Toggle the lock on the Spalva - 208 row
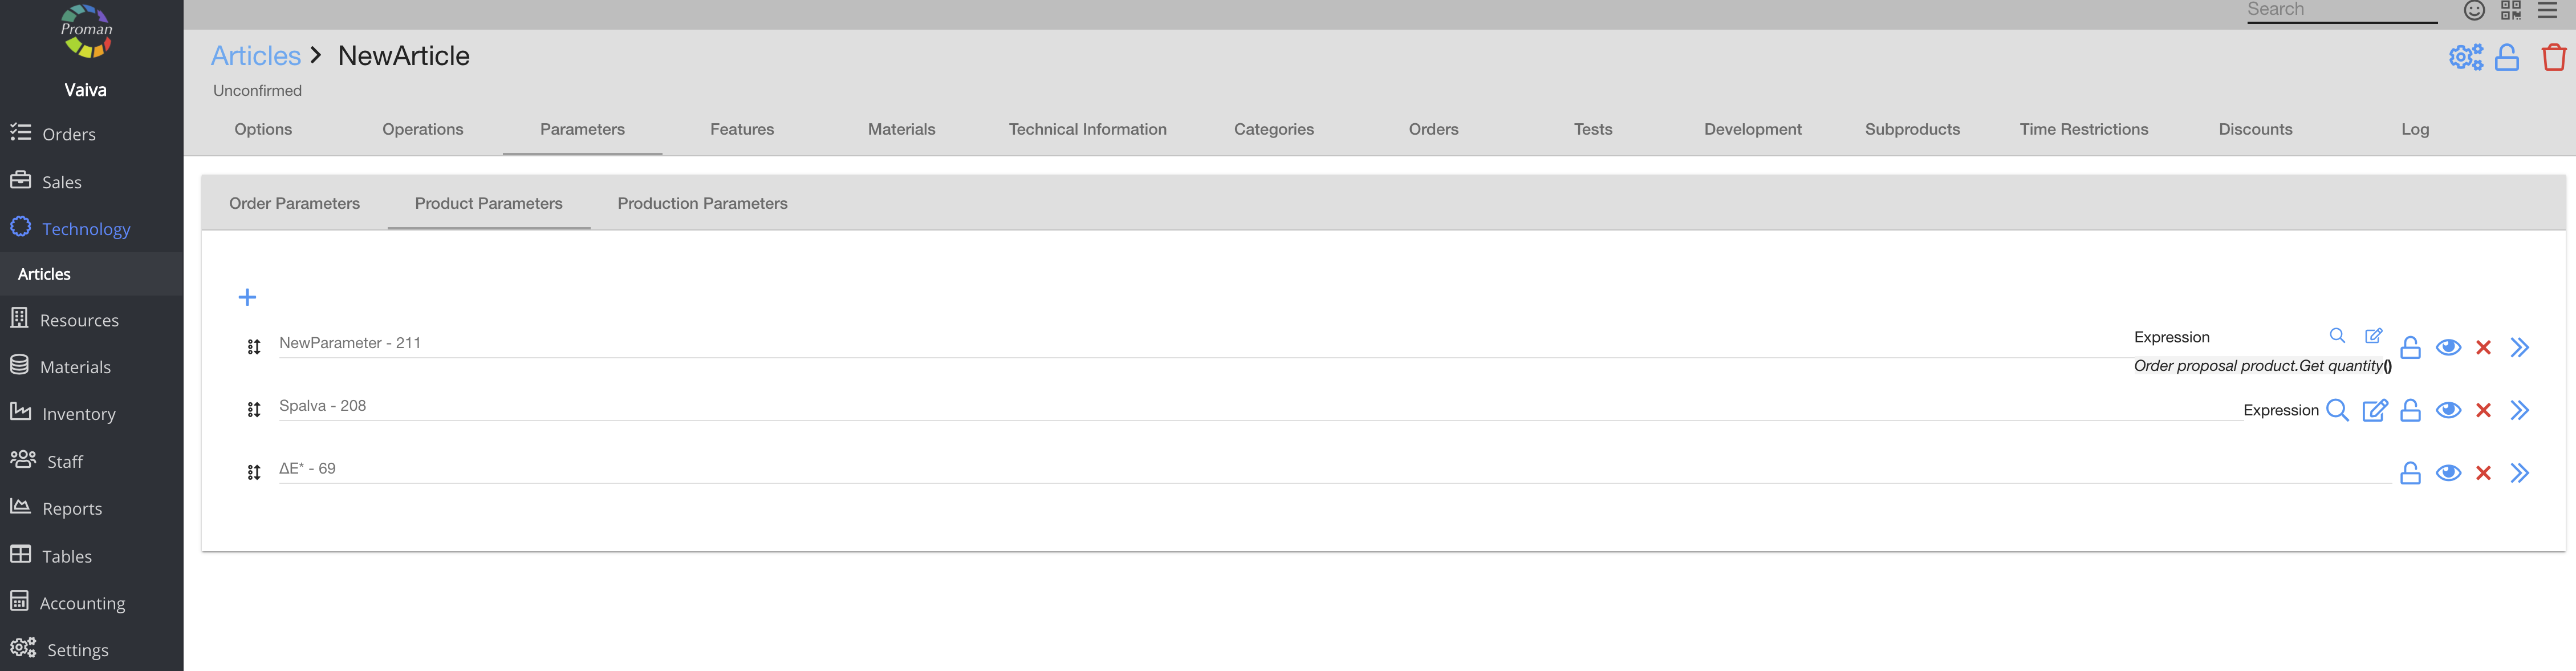 [x=2410, y=410]
